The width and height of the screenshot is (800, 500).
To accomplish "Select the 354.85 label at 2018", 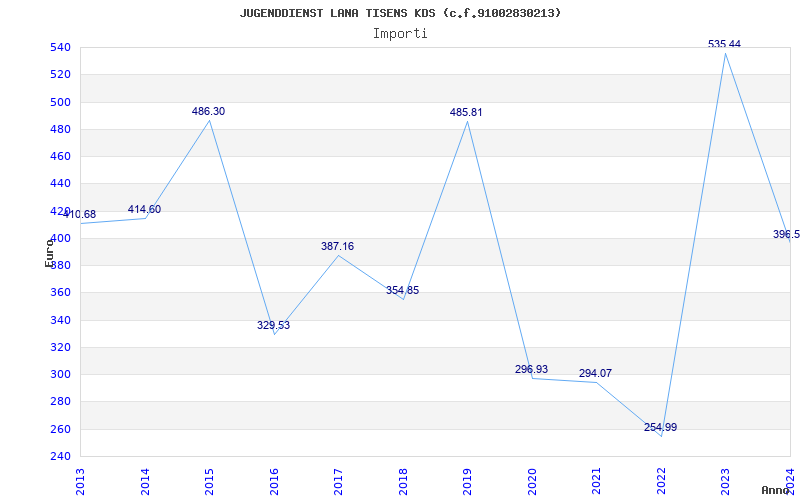I will click(403, 290).
